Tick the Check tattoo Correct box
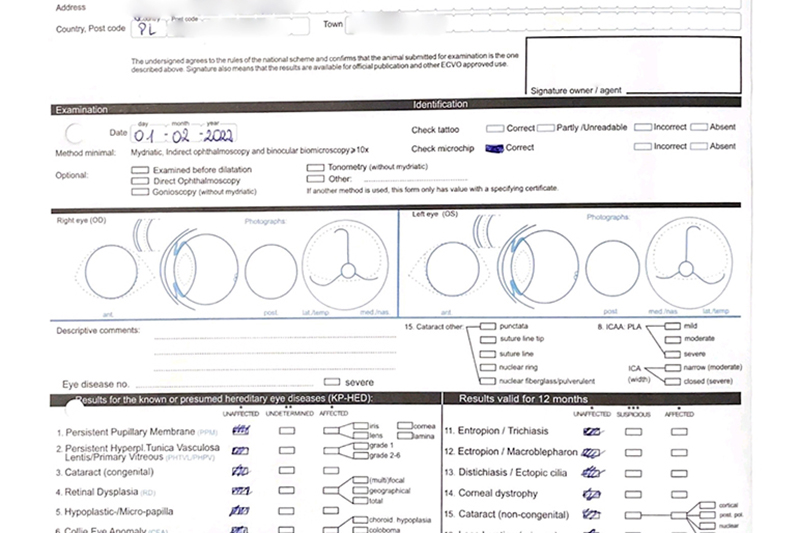 (495, 129)
